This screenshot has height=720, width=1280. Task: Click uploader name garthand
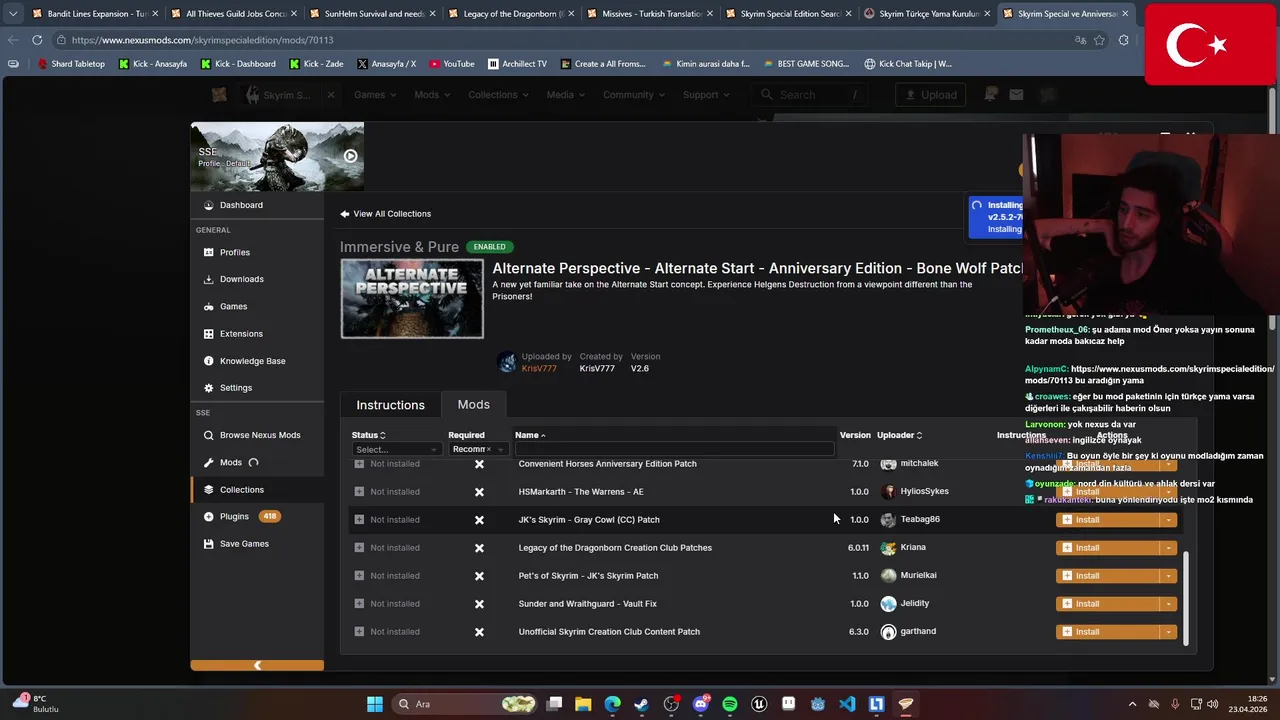pyautogui.click(x=918, y=632)
